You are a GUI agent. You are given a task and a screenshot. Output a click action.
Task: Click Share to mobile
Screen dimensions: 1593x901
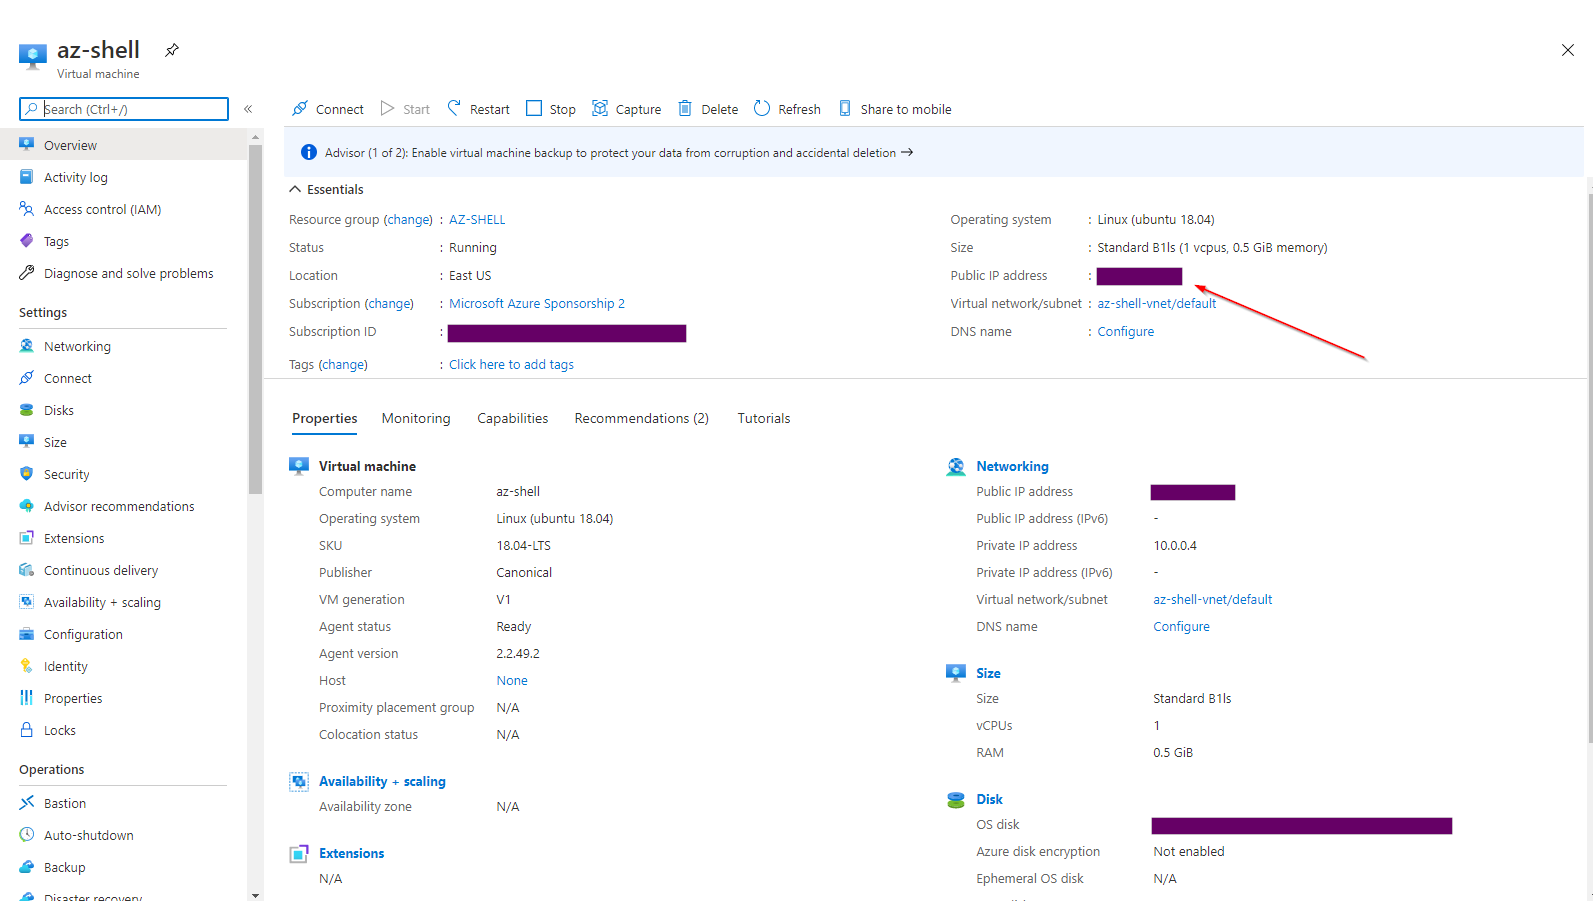pos(894,109)
